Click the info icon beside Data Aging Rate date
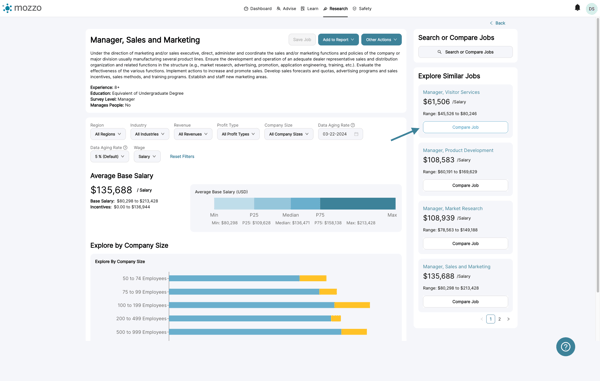This screenshot has height=381, width=600. point(353,125)
